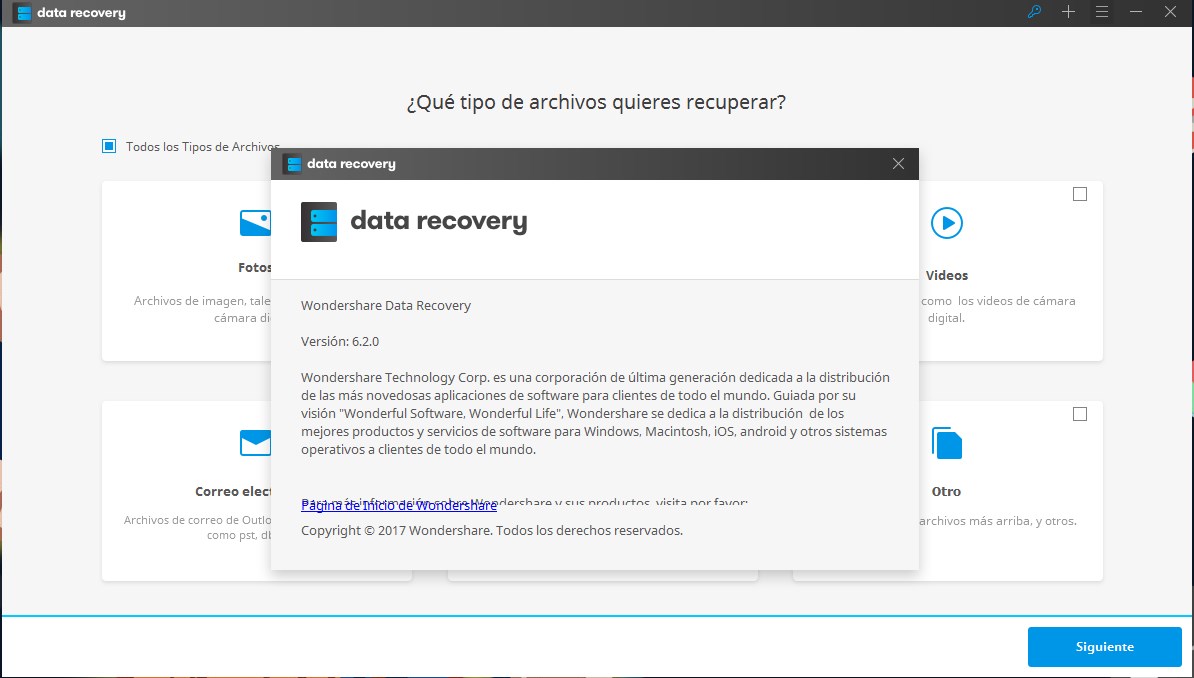Check the Videos file type checkbox
This screenshot has height=678, width=1194.
[x=1080, y=194]
